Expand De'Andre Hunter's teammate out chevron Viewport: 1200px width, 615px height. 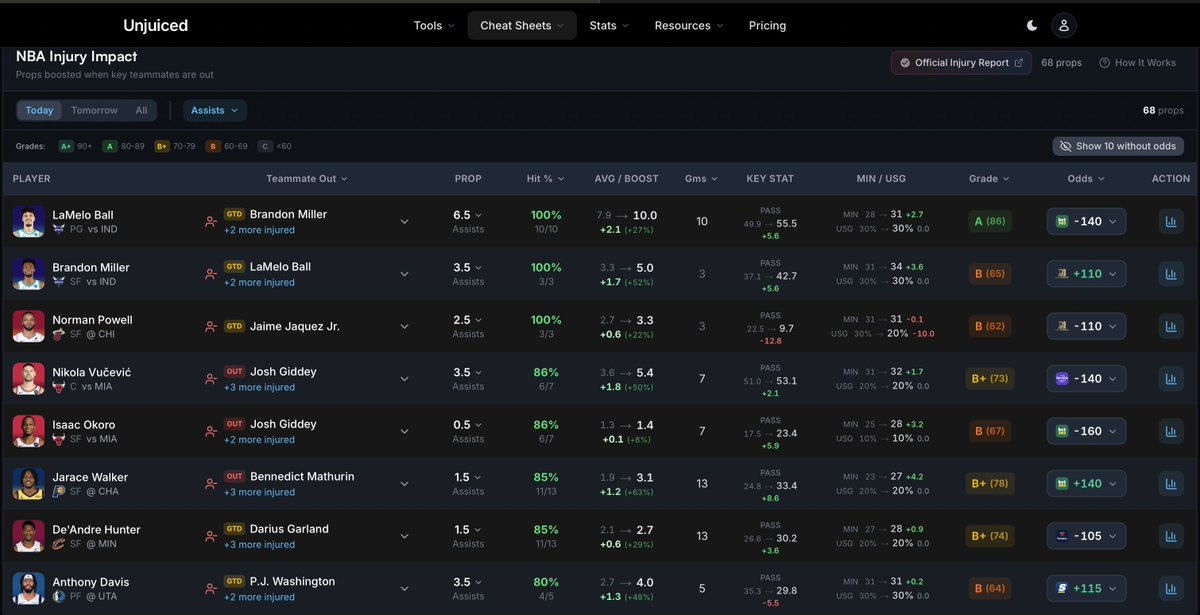click(x=404, y=536)
